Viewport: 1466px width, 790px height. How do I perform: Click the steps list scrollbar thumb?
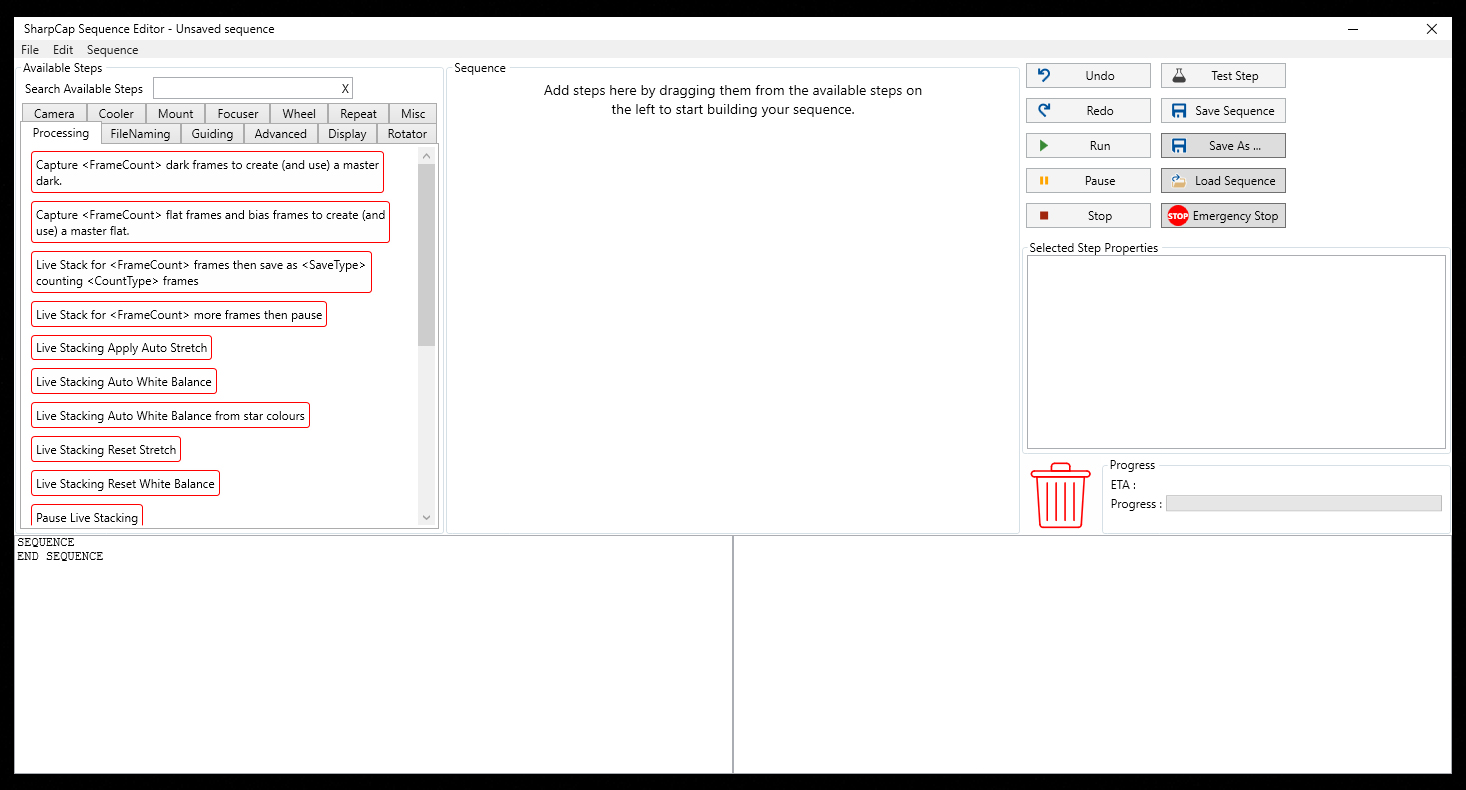pos(427,255)
